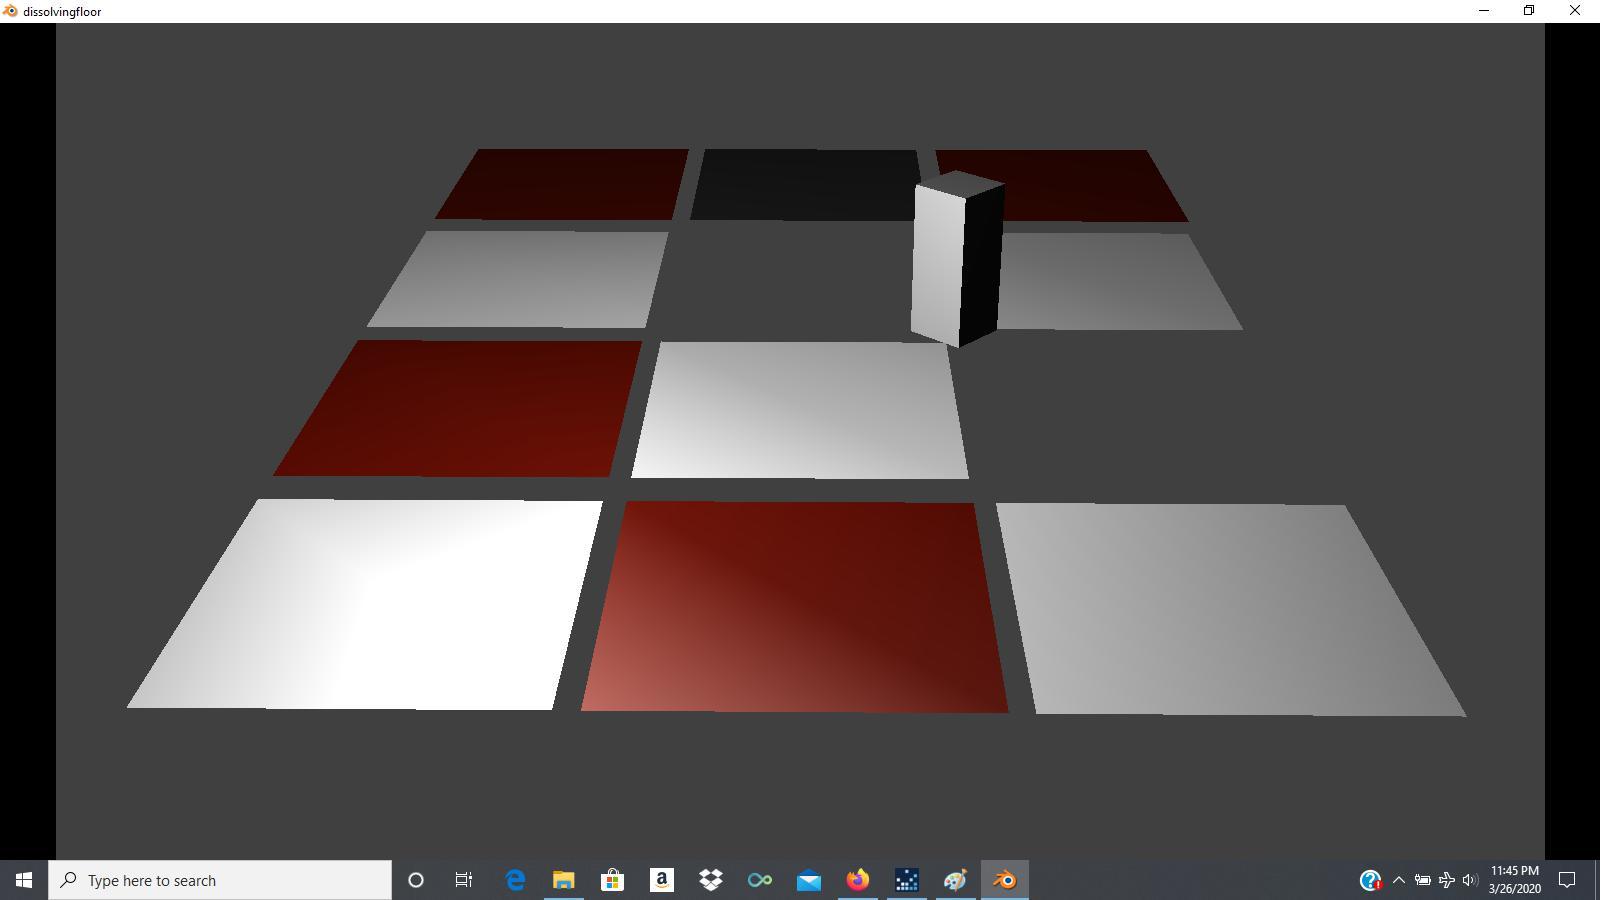Open the Microsoft Store taskbar icon
The width and height of the screenshot is (1605, 900).
coord(612,880)
